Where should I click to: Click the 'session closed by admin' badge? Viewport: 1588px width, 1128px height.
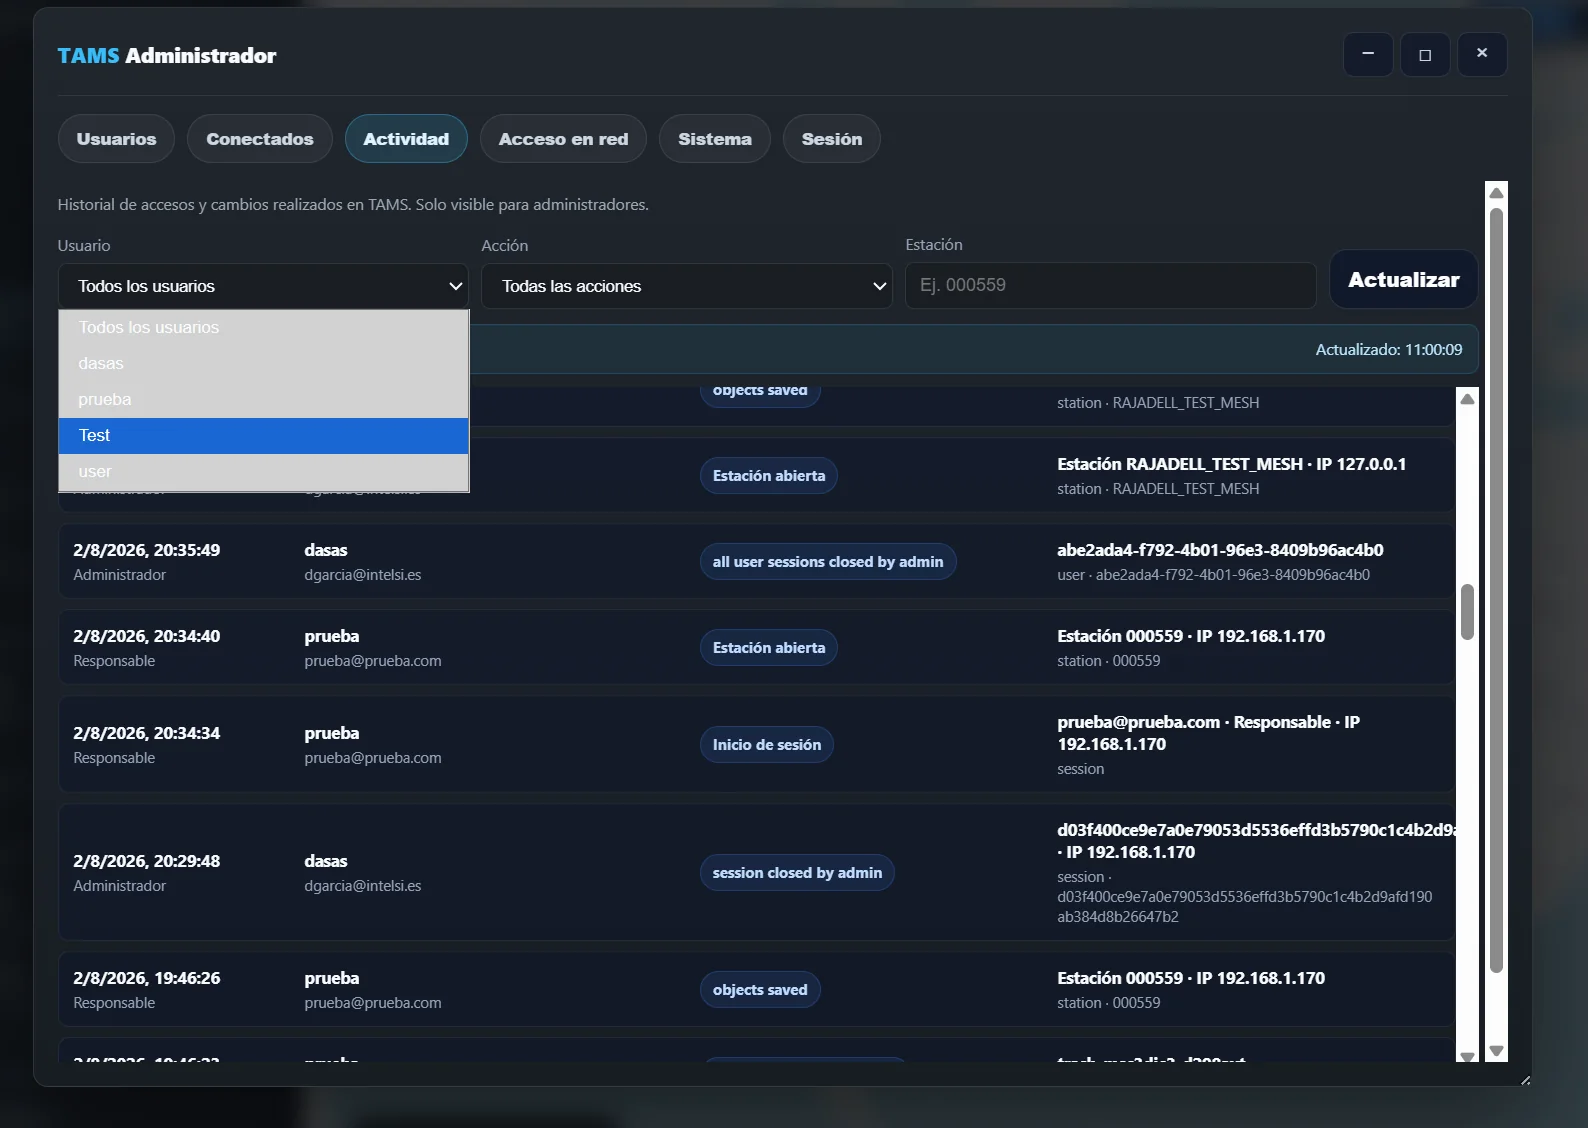pyautogui.click(x=797, y=873)
